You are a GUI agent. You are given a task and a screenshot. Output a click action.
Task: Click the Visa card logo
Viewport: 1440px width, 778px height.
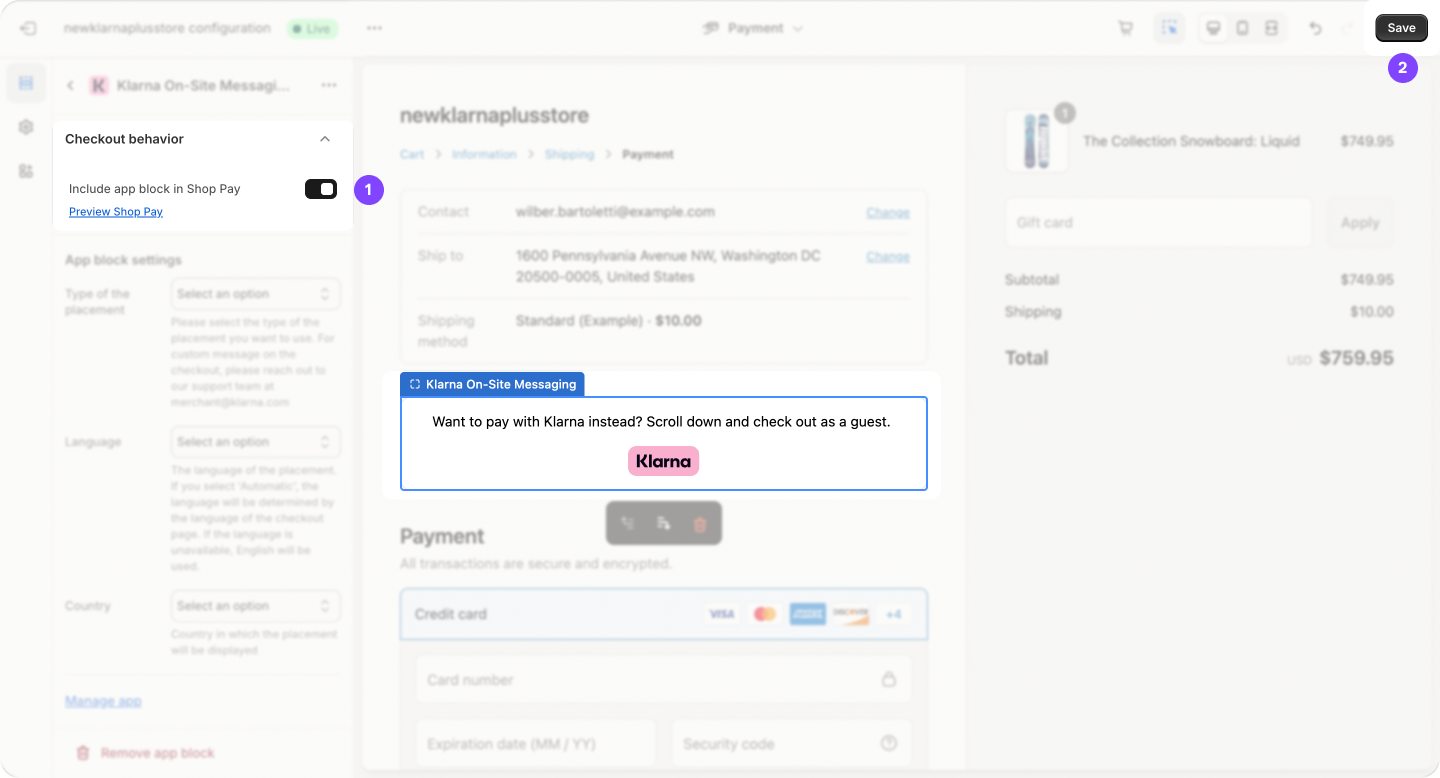pyautogui.click(x=722, y=614)
